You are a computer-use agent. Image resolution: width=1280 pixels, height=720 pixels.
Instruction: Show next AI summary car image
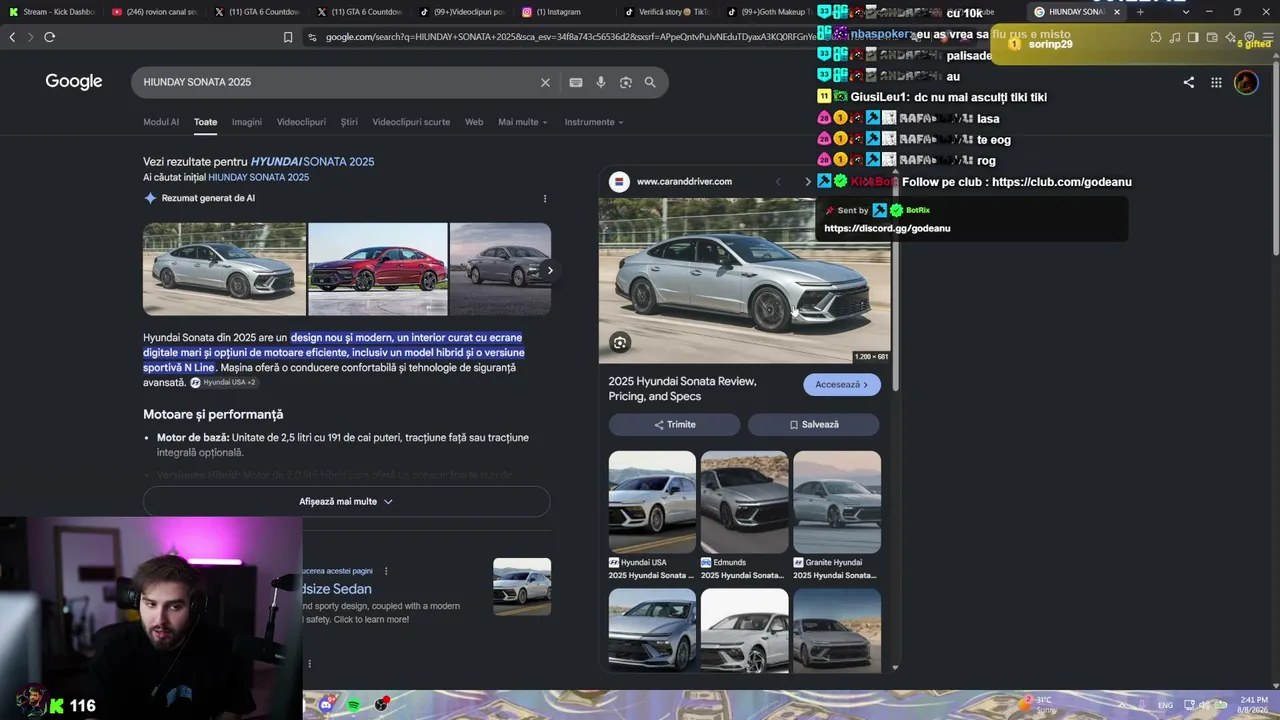(x=550, y=270)
